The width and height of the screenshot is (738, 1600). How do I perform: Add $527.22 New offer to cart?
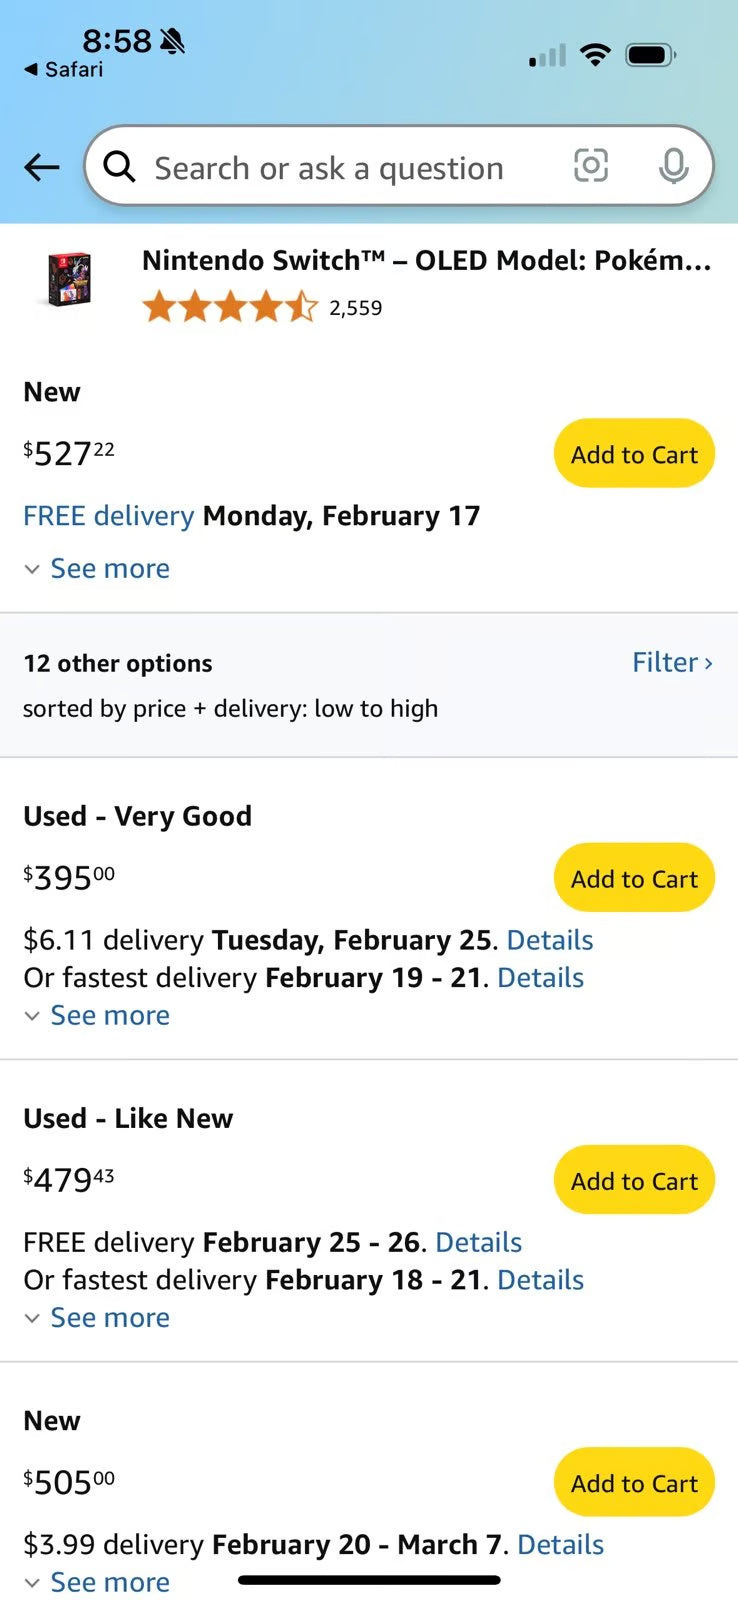tap(634, 454)
